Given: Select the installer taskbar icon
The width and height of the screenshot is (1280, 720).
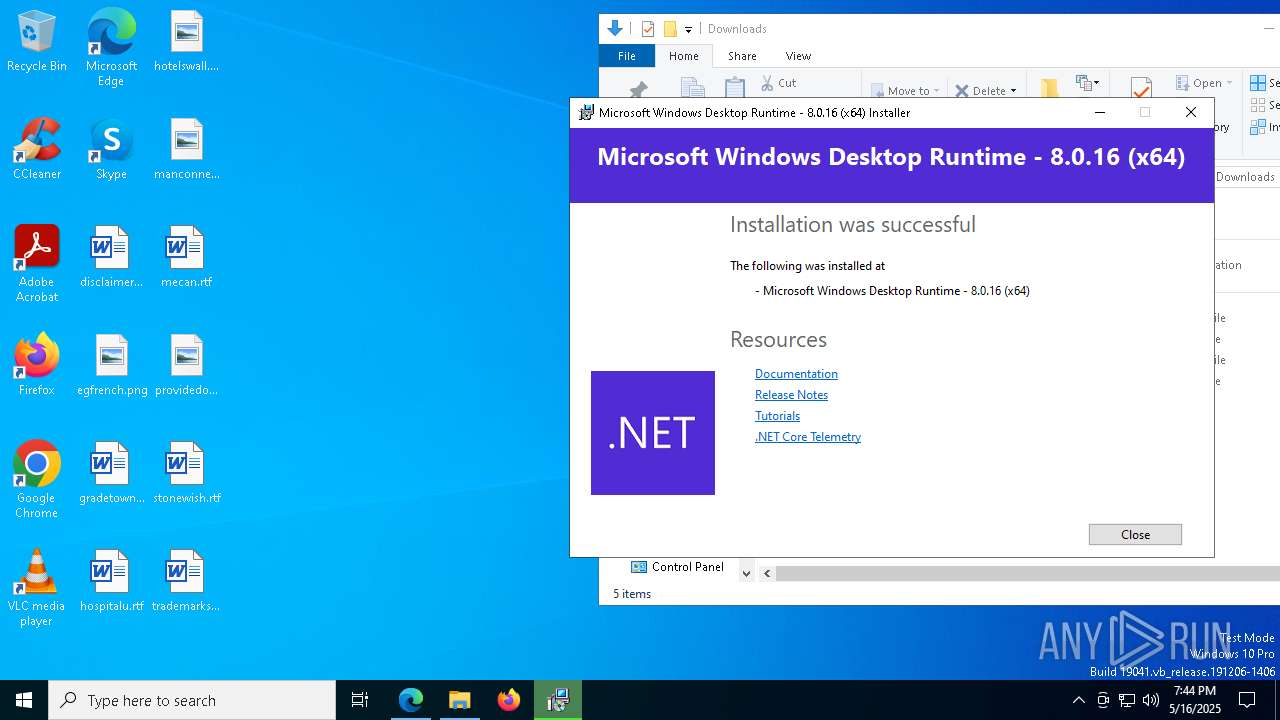Looking at the screenshot, I should [x=558, y=700].
